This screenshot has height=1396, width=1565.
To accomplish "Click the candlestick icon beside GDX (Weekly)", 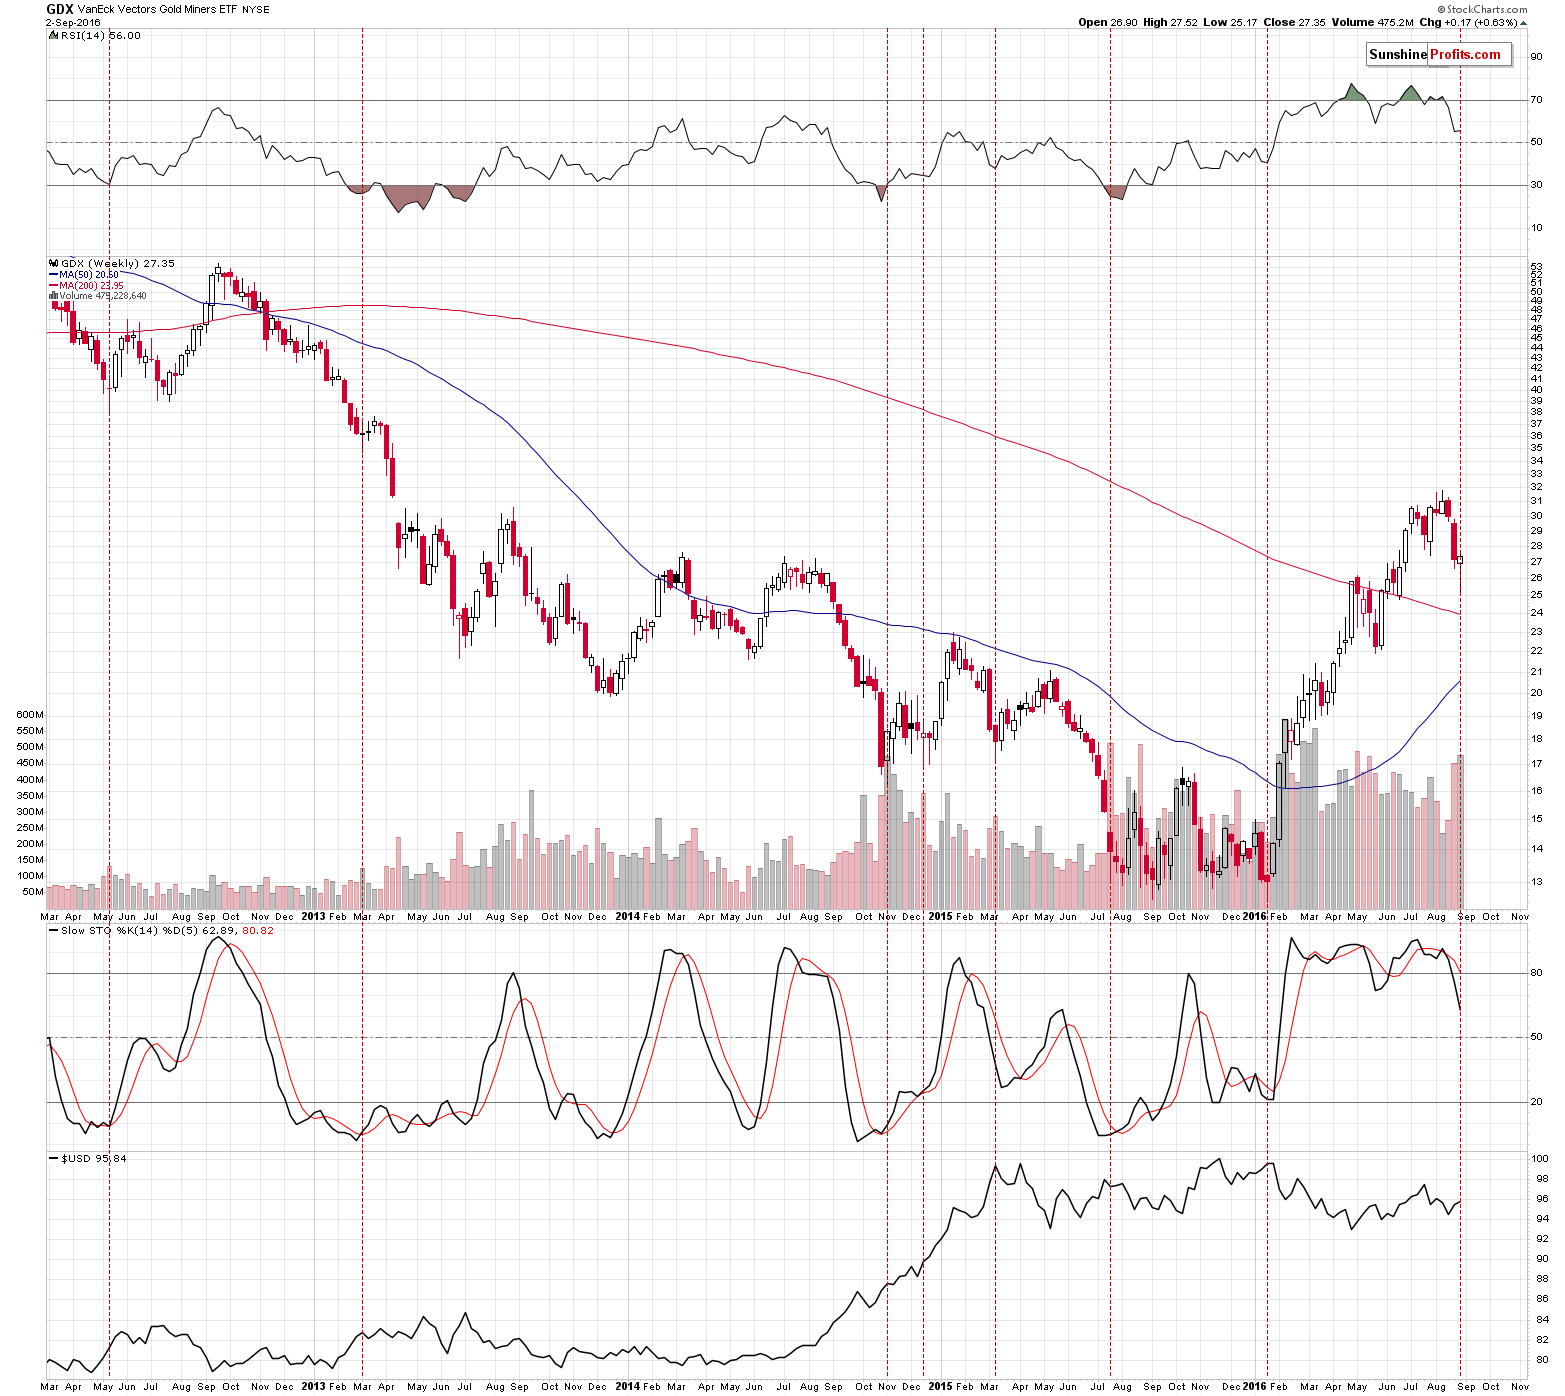I will tap(53, 263).
